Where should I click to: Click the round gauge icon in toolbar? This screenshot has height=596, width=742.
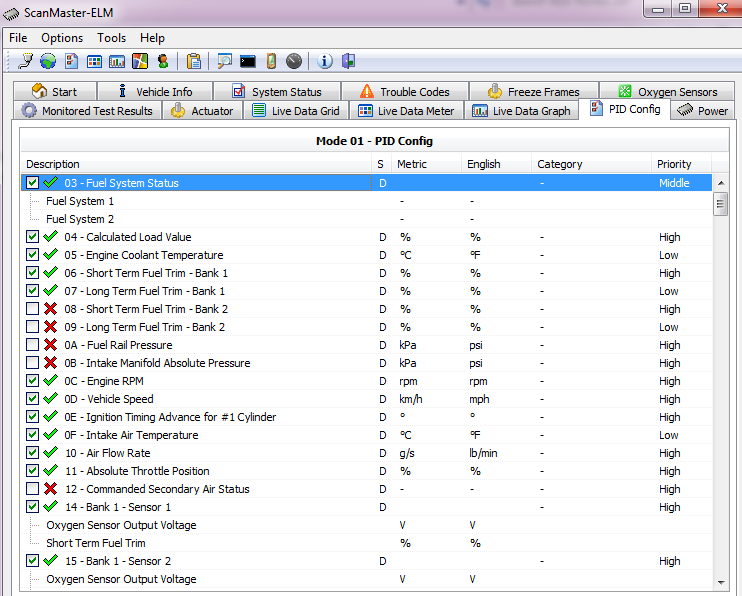click(x=293, y=62)
